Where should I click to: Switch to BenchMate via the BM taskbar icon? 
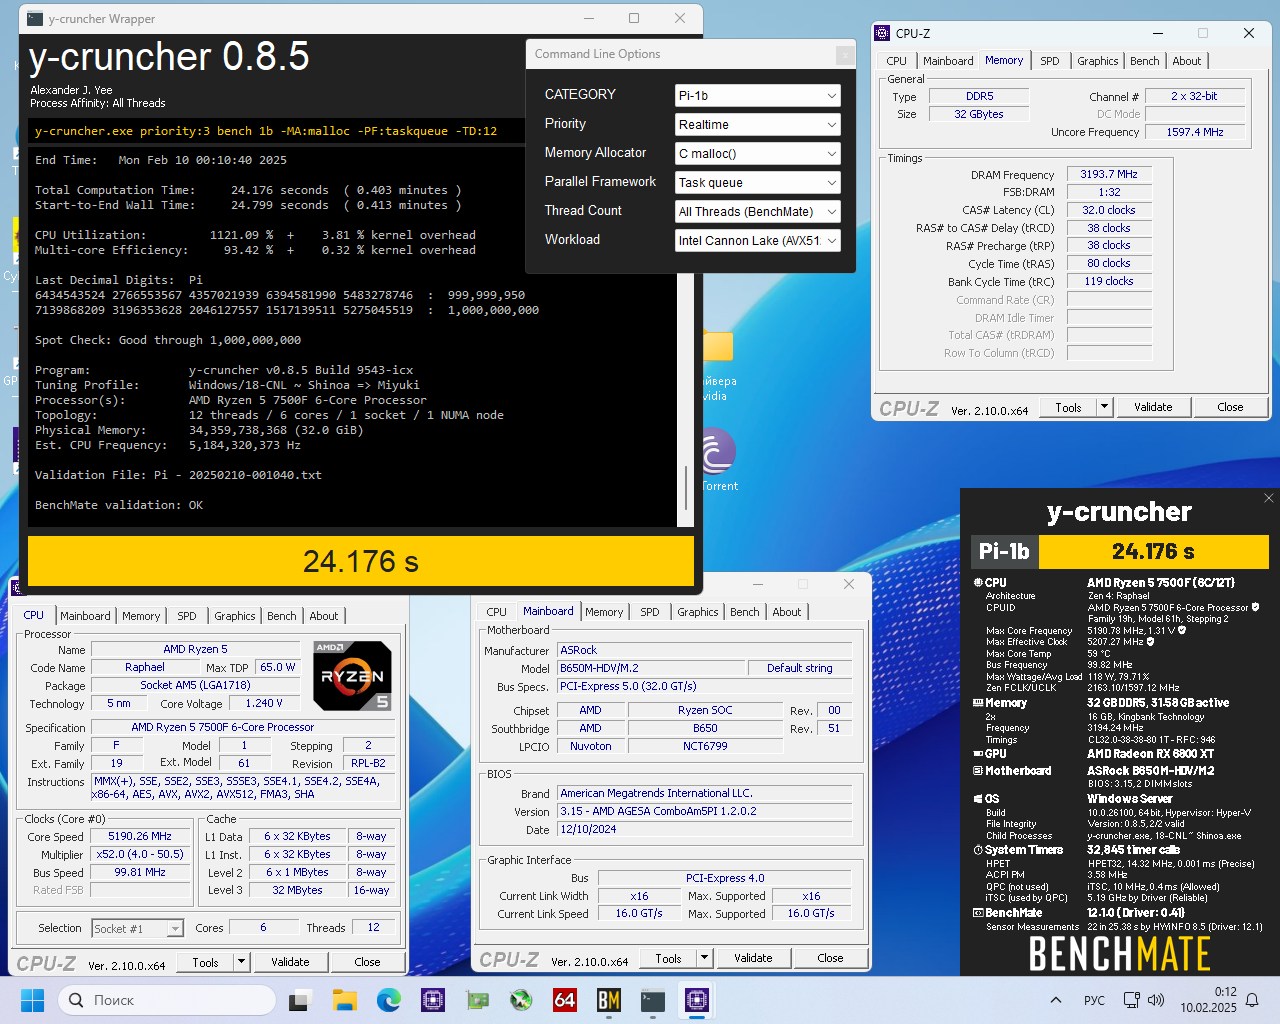coord(609,1000)
